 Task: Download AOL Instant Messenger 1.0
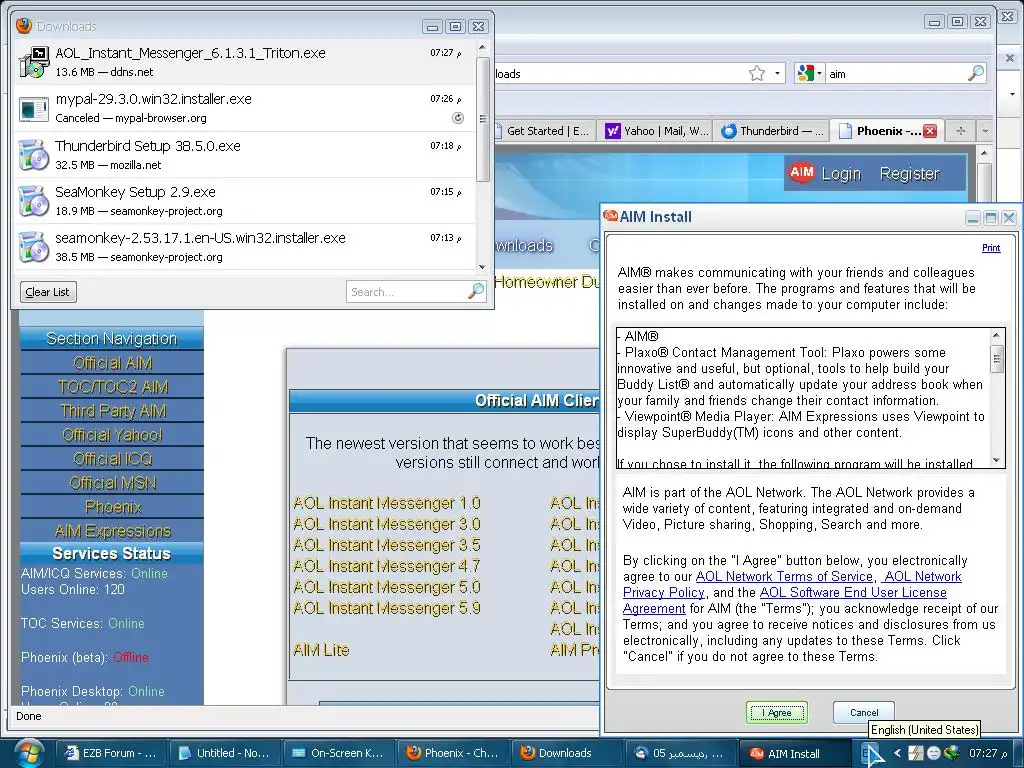(387, 503)
